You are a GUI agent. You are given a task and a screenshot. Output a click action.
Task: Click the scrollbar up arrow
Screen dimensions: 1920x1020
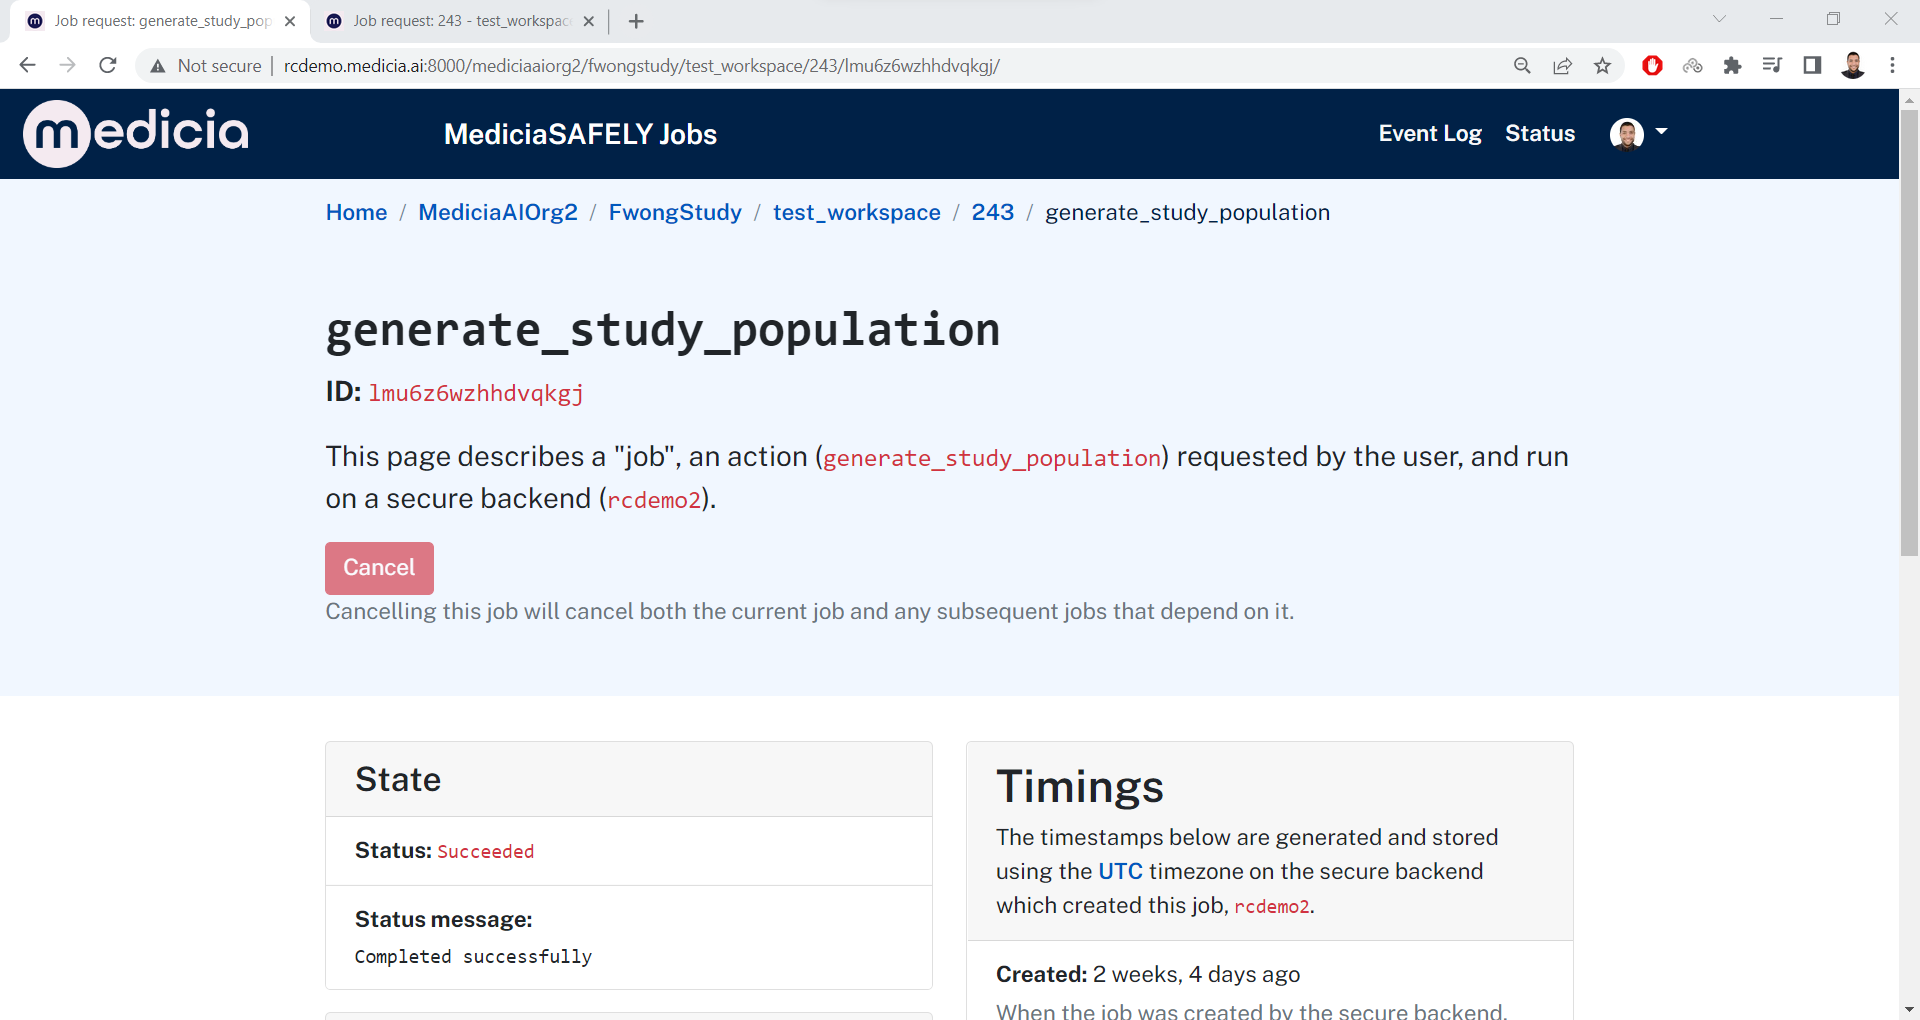click(1909, 99)
